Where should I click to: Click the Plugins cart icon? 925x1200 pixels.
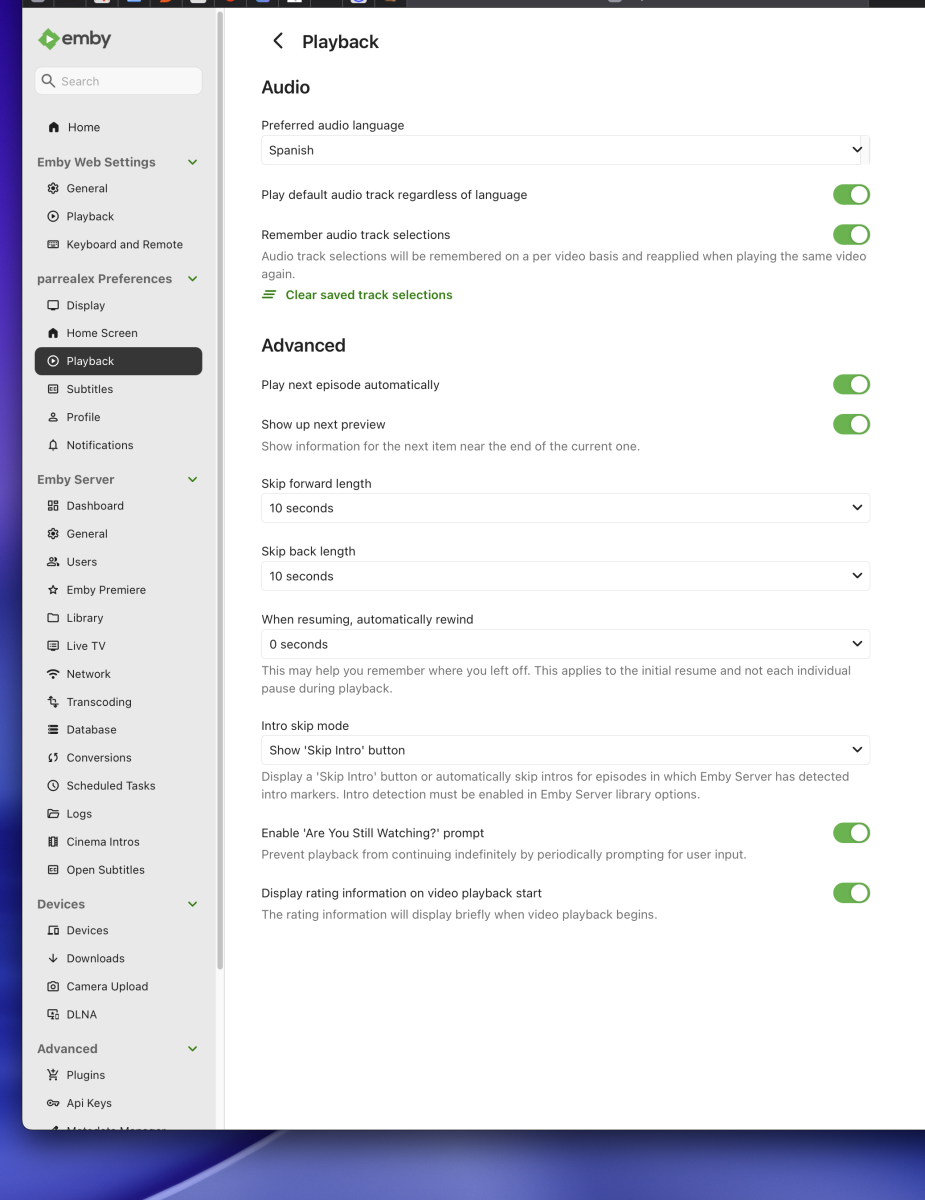(x=53, y=1075)
